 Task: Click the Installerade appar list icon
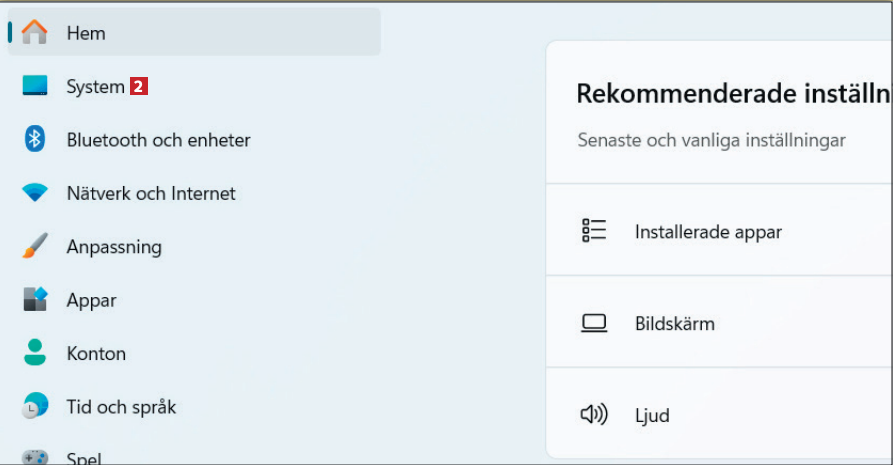pyautogui.click(x=594, y=231)
